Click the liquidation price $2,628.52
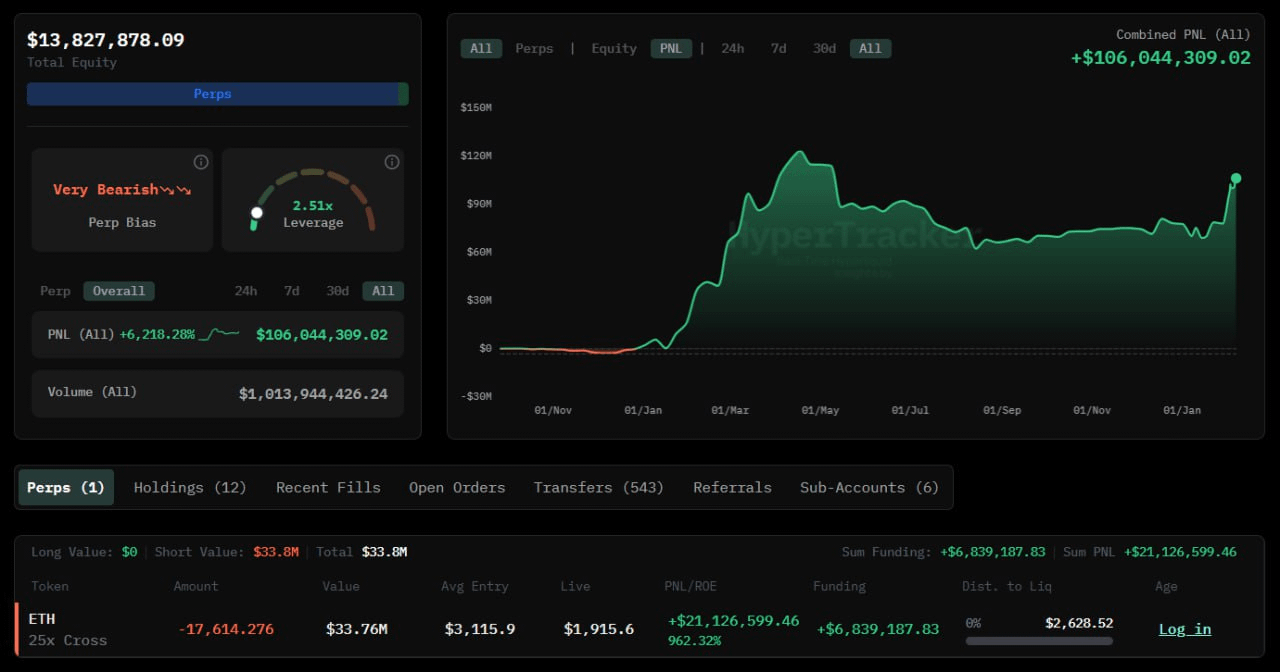This screenshot has height=672, width=1280. click(1079, 623)
